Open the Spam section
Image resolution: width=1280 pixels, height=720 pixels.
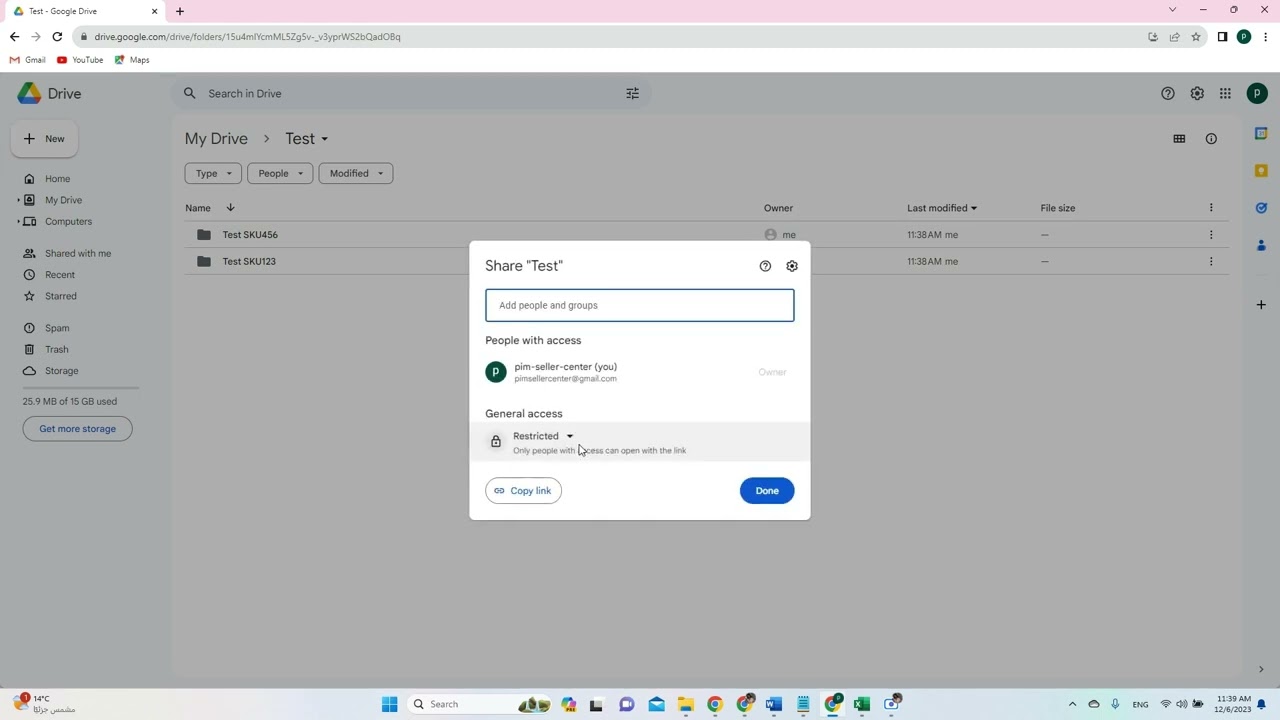coord(57,328)
